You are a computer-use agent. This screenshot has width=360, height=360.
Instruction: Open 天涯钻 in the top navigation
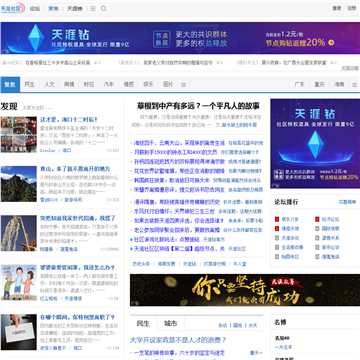pos(75,9)
